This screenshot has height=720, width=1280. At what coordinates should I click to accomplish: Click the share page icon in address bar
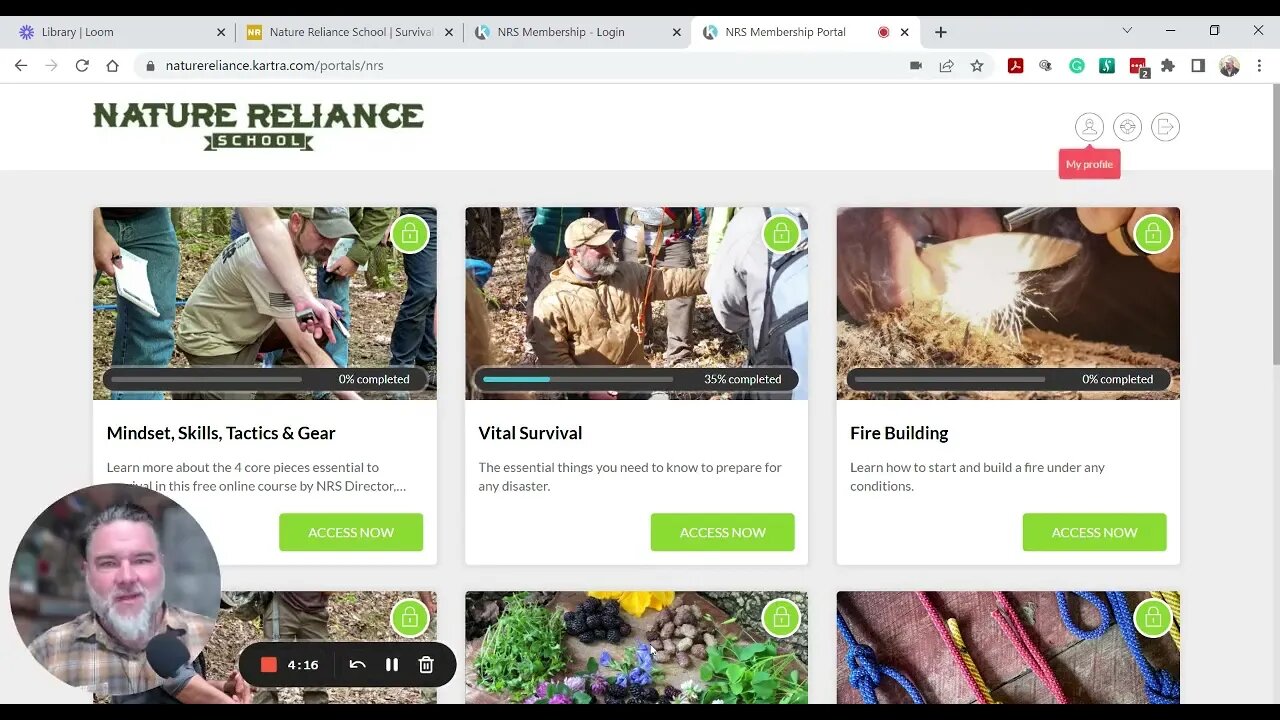tap(946, 66)
